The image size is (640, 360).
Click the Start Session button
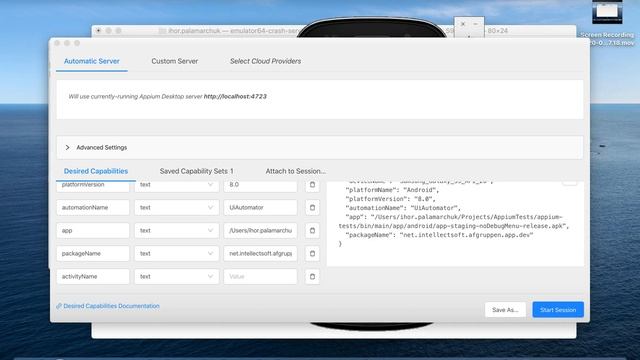coord(558,310)
